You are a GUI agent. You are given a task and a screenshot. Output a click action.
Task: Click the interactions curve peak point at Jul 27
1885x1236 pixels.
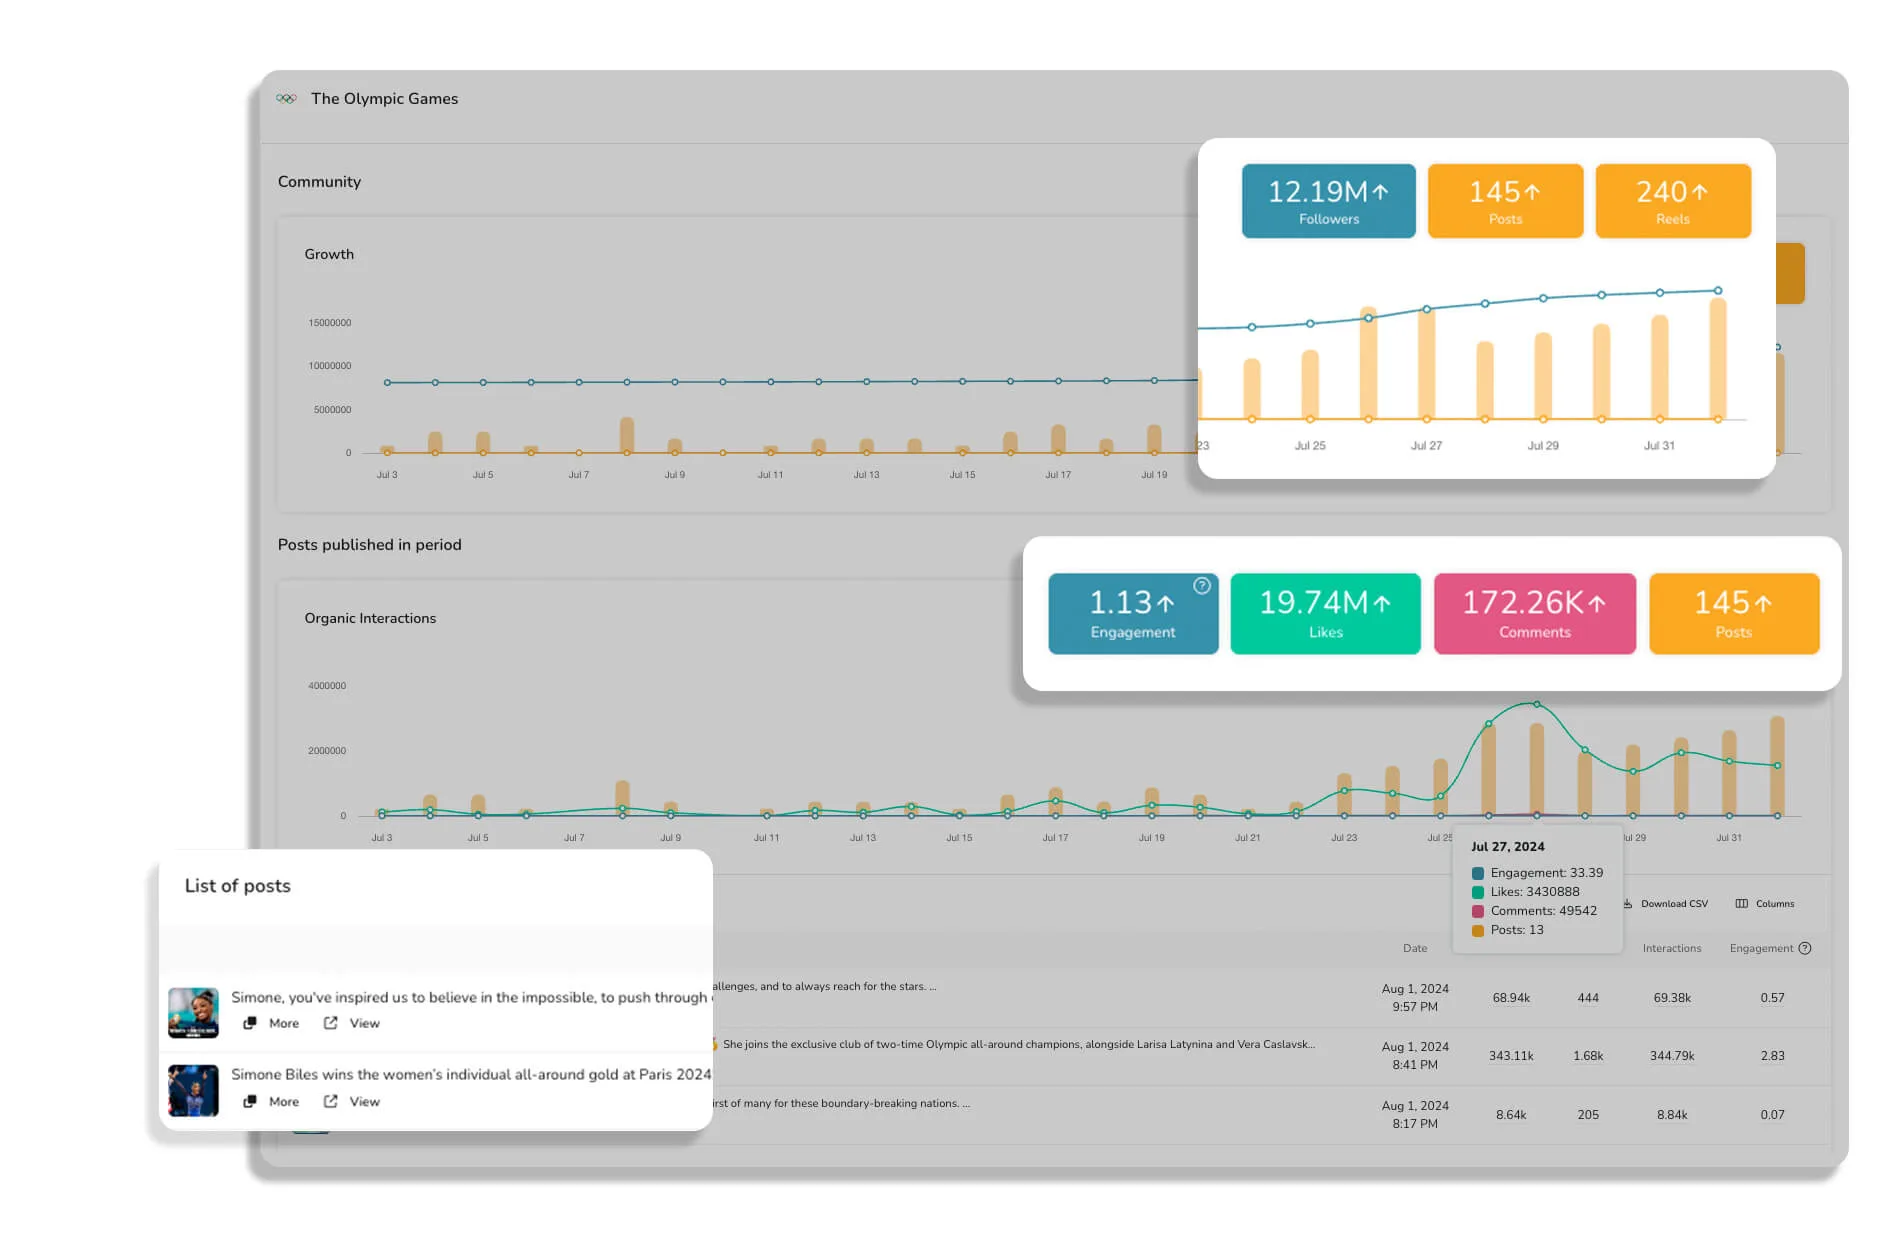[x=1537, y=704]
